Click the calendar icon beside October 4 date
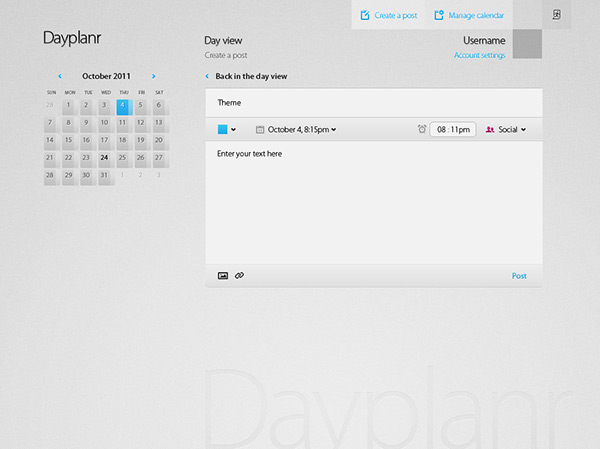600x449 pixels. click(x=260, y=129)
